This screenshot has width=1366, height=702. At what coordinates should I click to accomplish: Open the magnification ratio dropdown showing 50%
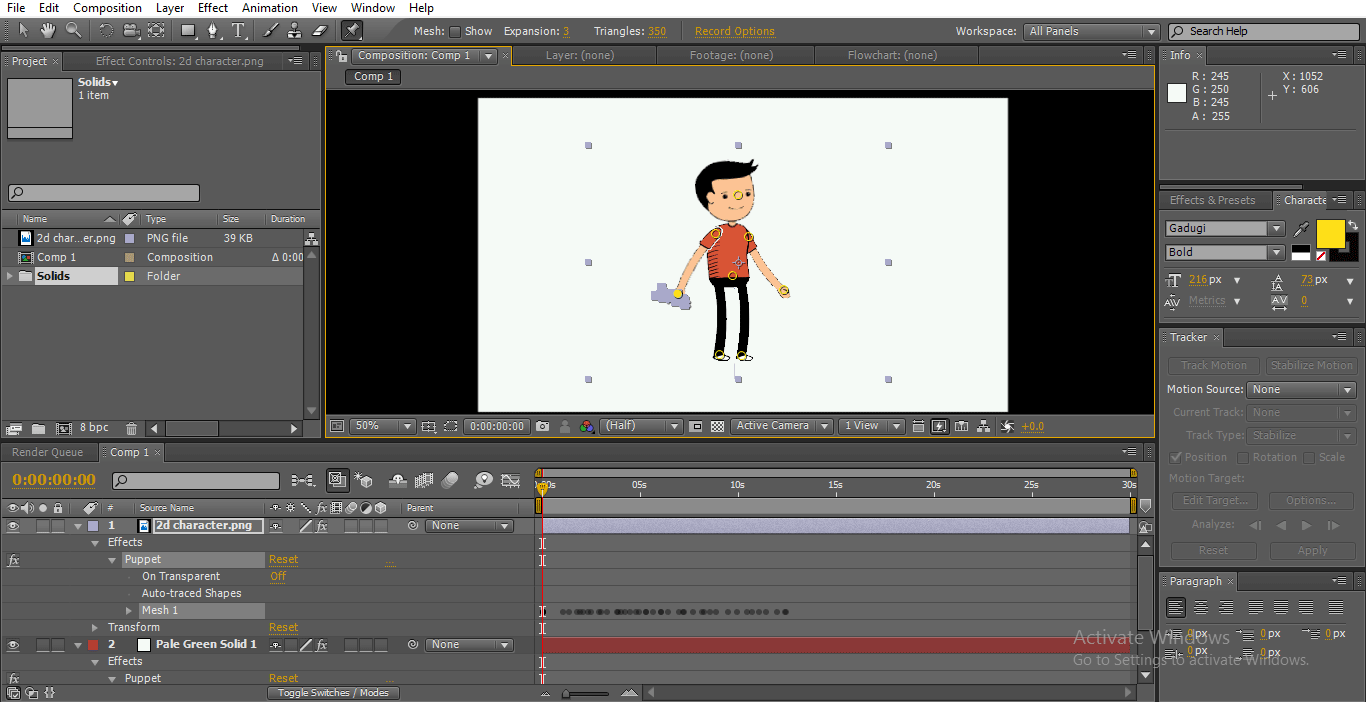coord(381,425)
